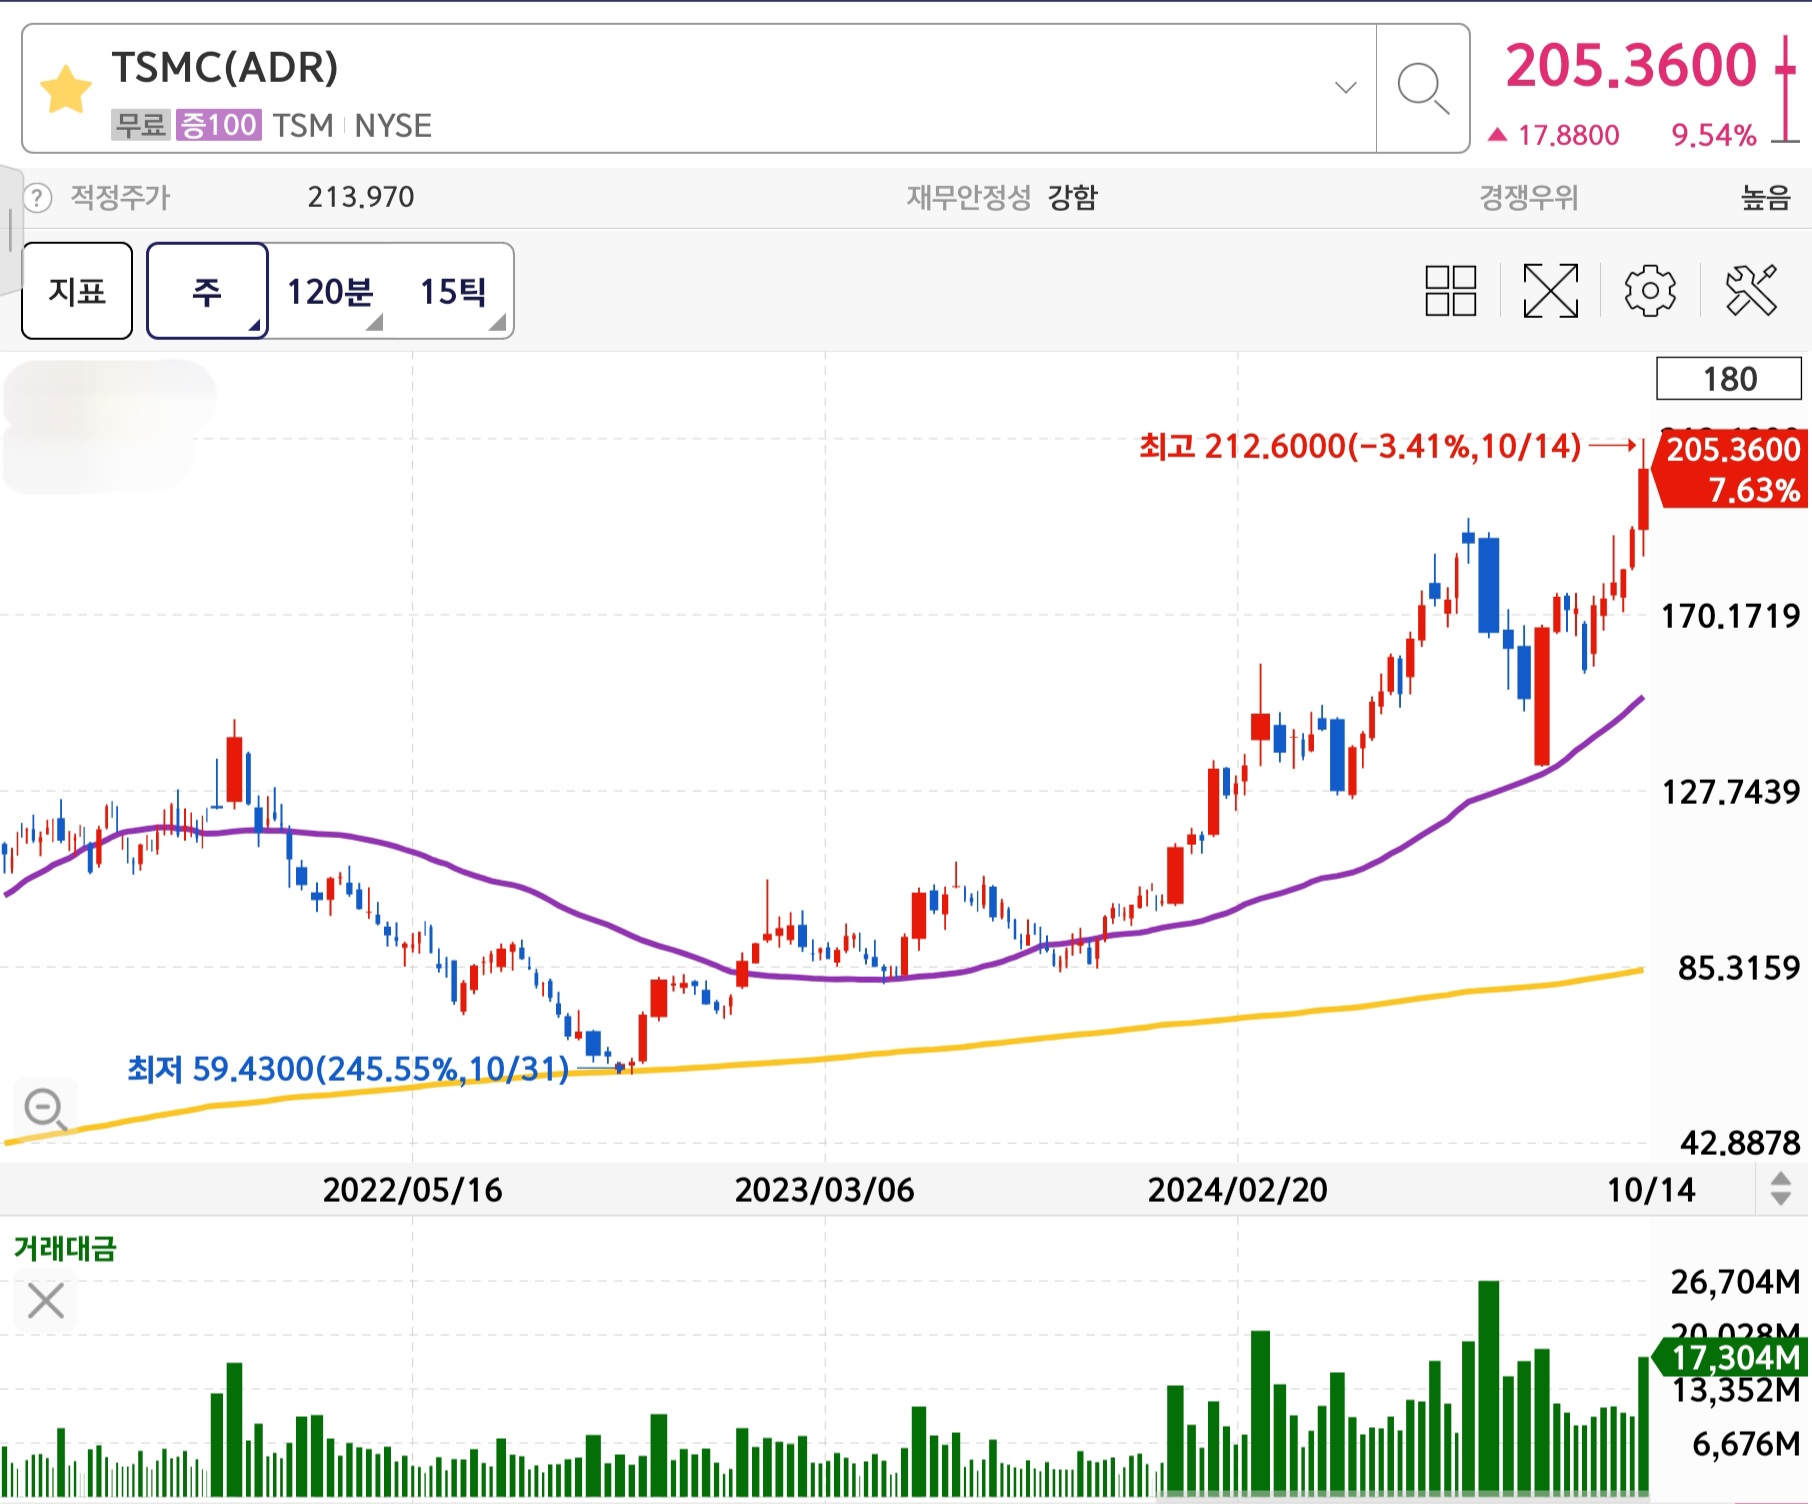Click the current price 205.3600 header

(1630, 65)
